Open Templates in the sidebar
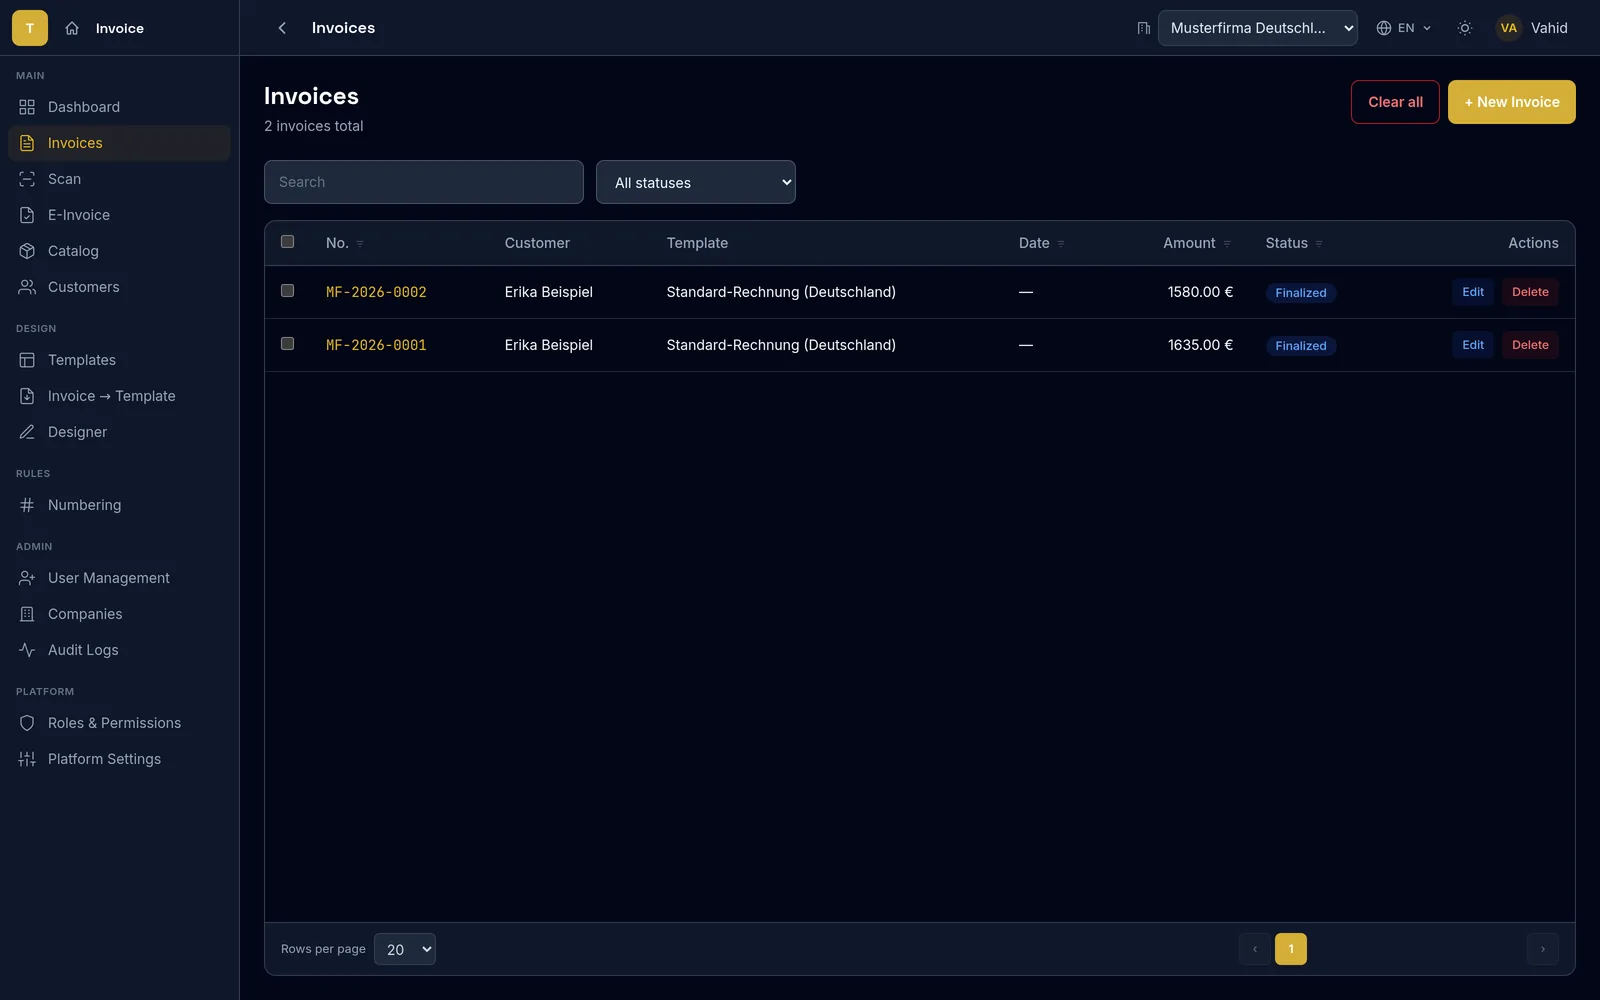1600x1000 pixels. click(x=119, y=360)
